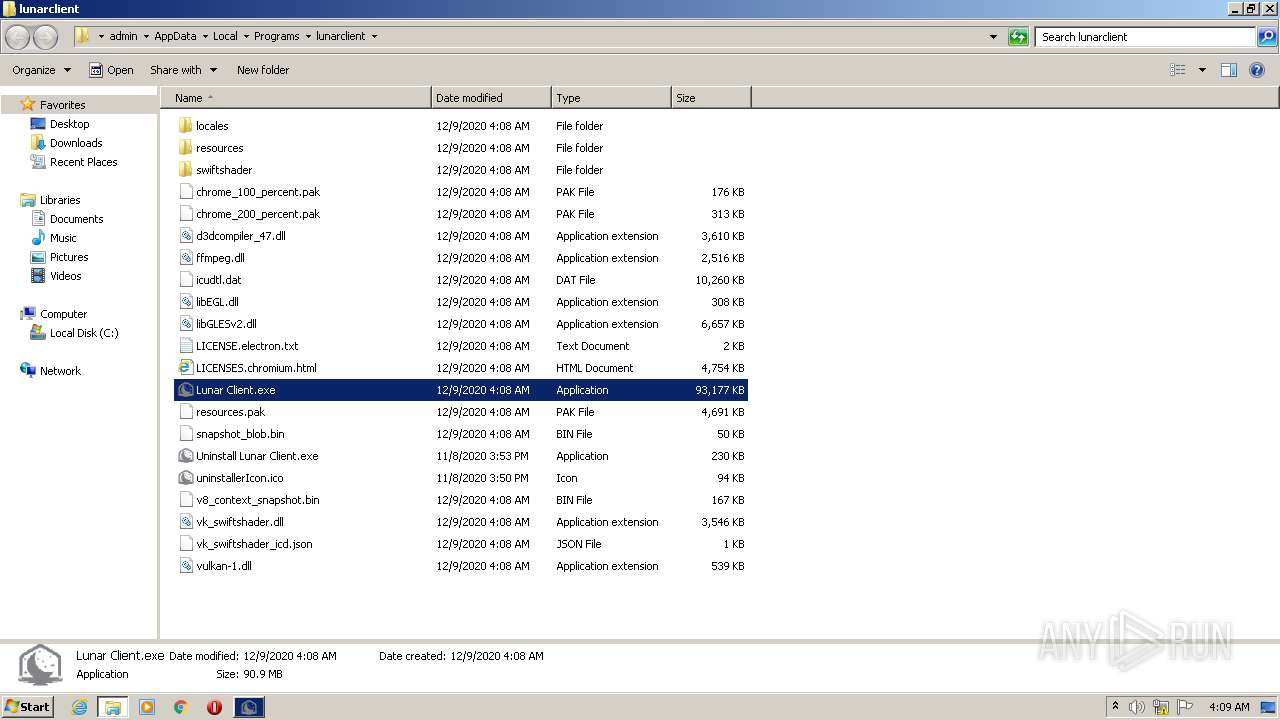Image resolution: width=1280 pixels, height=720 pixels.
Task: Open Pictures library in navigation pane
Action: [69, 257]
